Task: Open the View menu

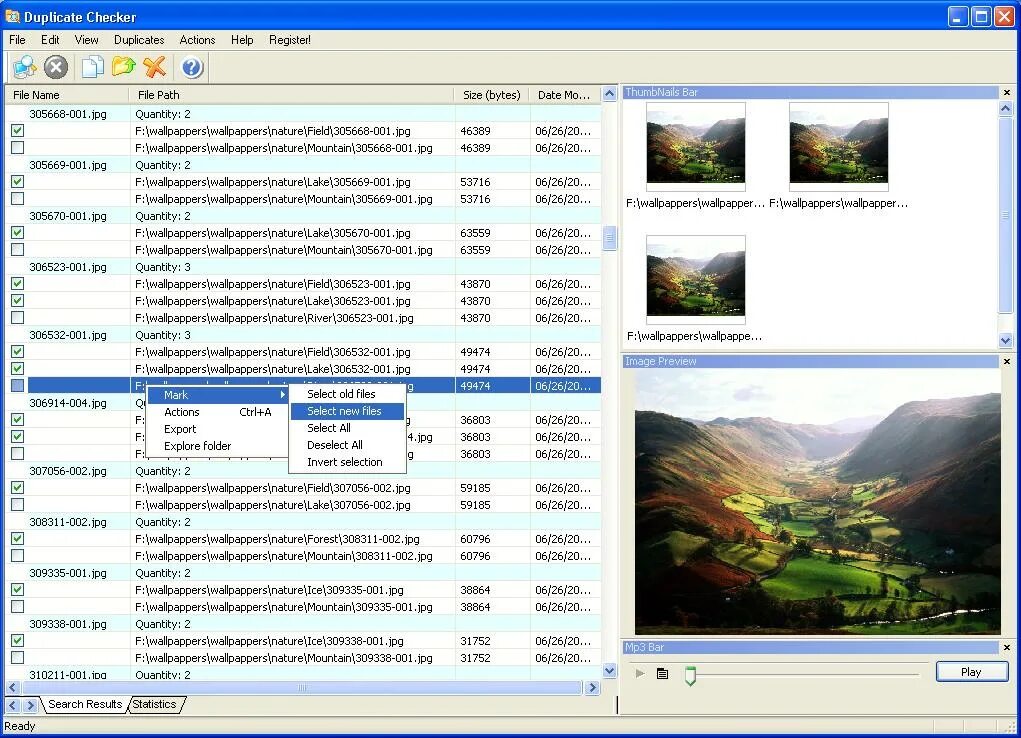Action: (87, 40)
